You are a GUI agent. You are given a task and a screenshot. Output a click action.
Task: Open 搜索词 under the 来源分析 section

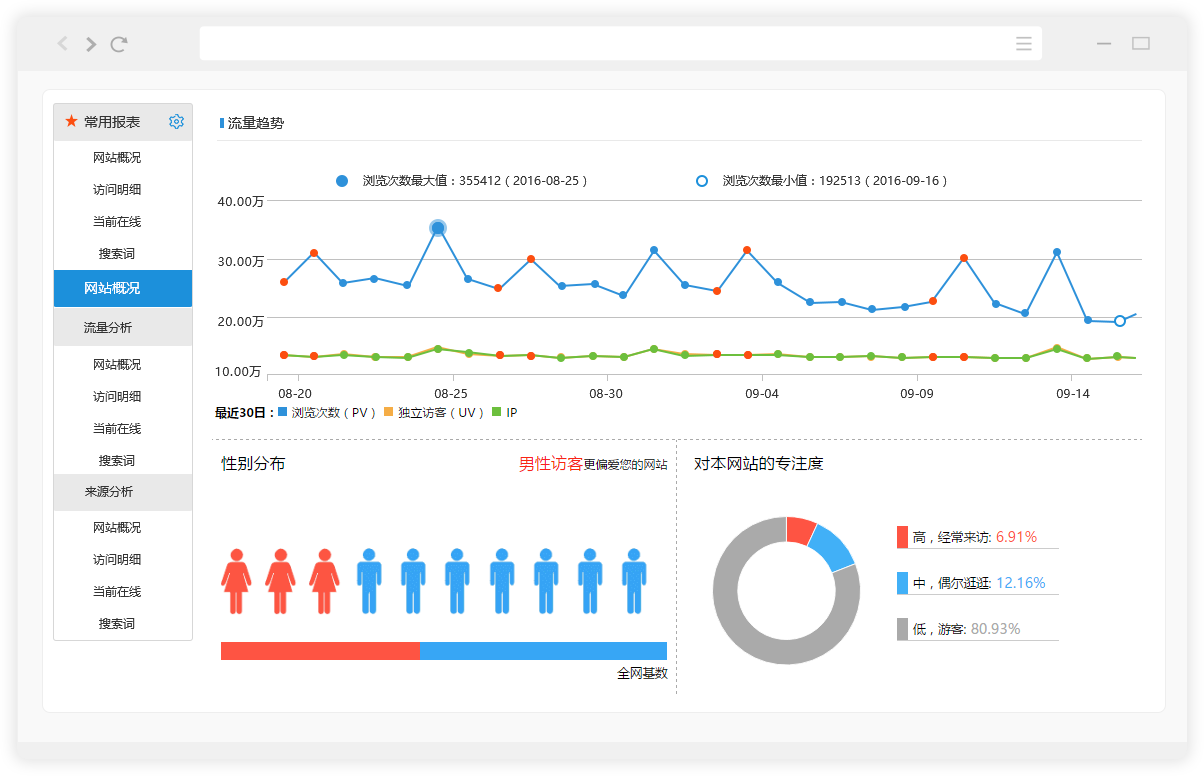tap(116, 624)
